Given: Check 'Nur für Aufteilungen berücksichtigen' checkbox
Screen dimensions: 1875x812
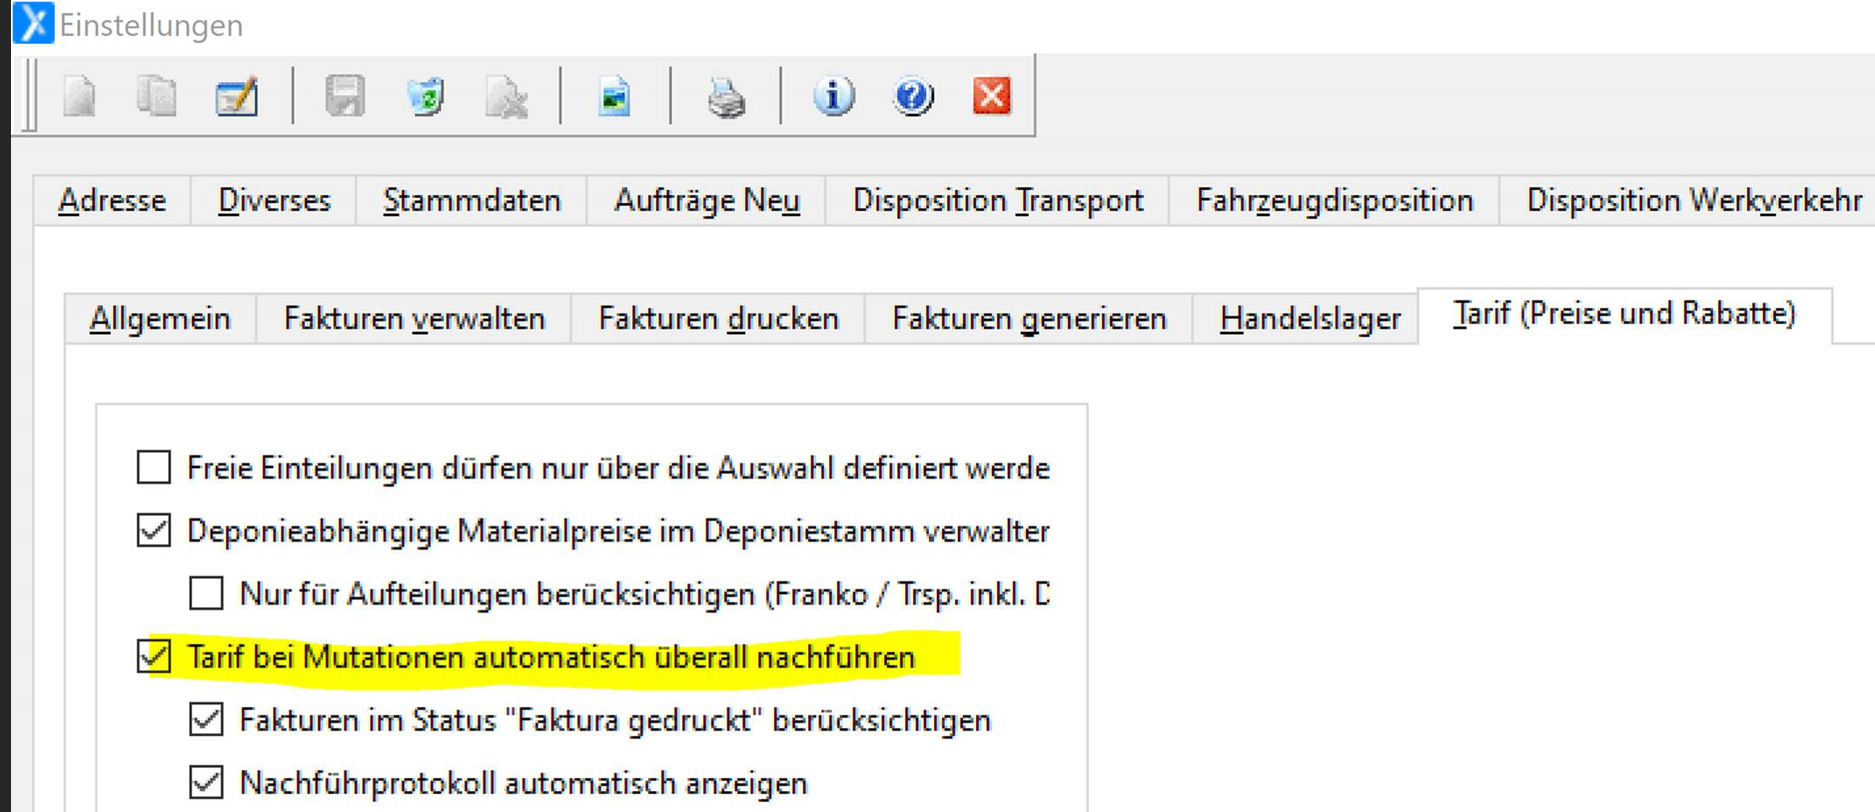Looking at the screenshot, I should (x=207, y=593).
